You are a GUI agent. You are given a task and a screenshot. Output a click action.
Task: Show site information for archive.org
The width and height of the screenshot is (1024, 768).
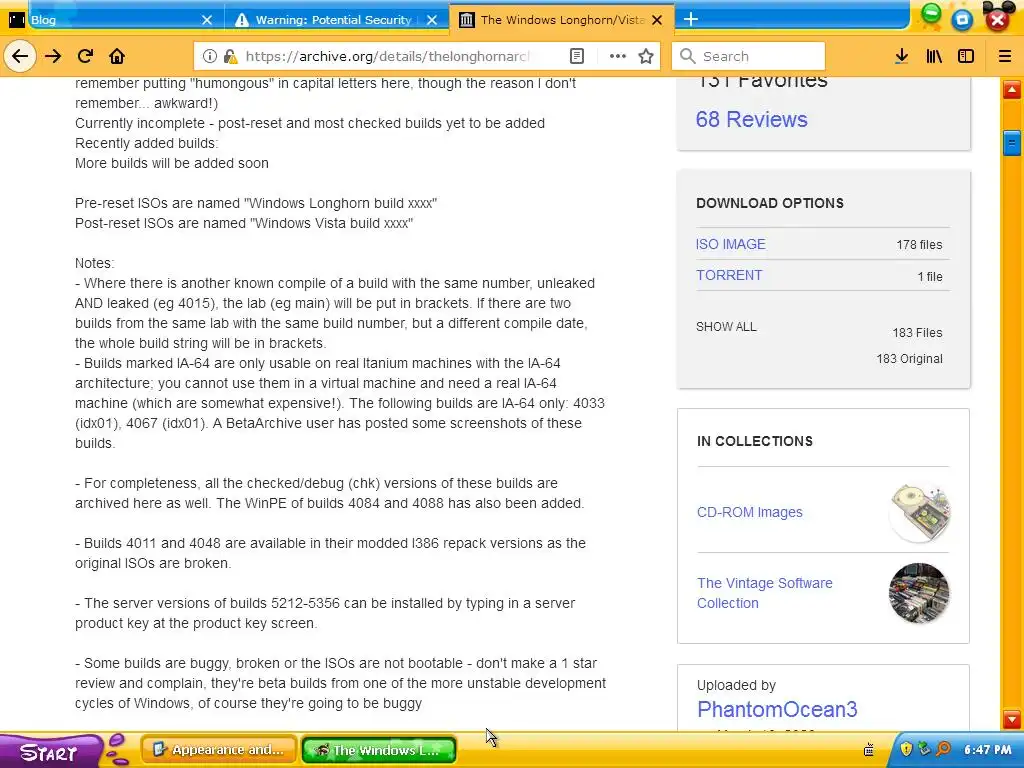point(209,56)
